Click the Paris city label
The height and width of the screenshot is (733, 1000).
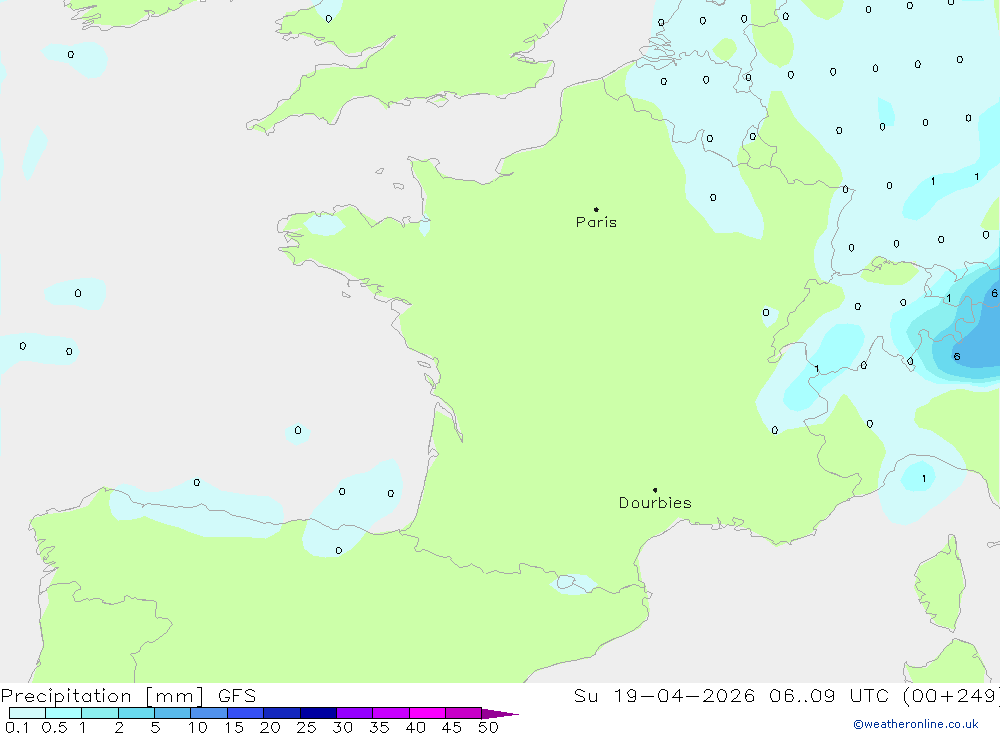click(596, 222)
